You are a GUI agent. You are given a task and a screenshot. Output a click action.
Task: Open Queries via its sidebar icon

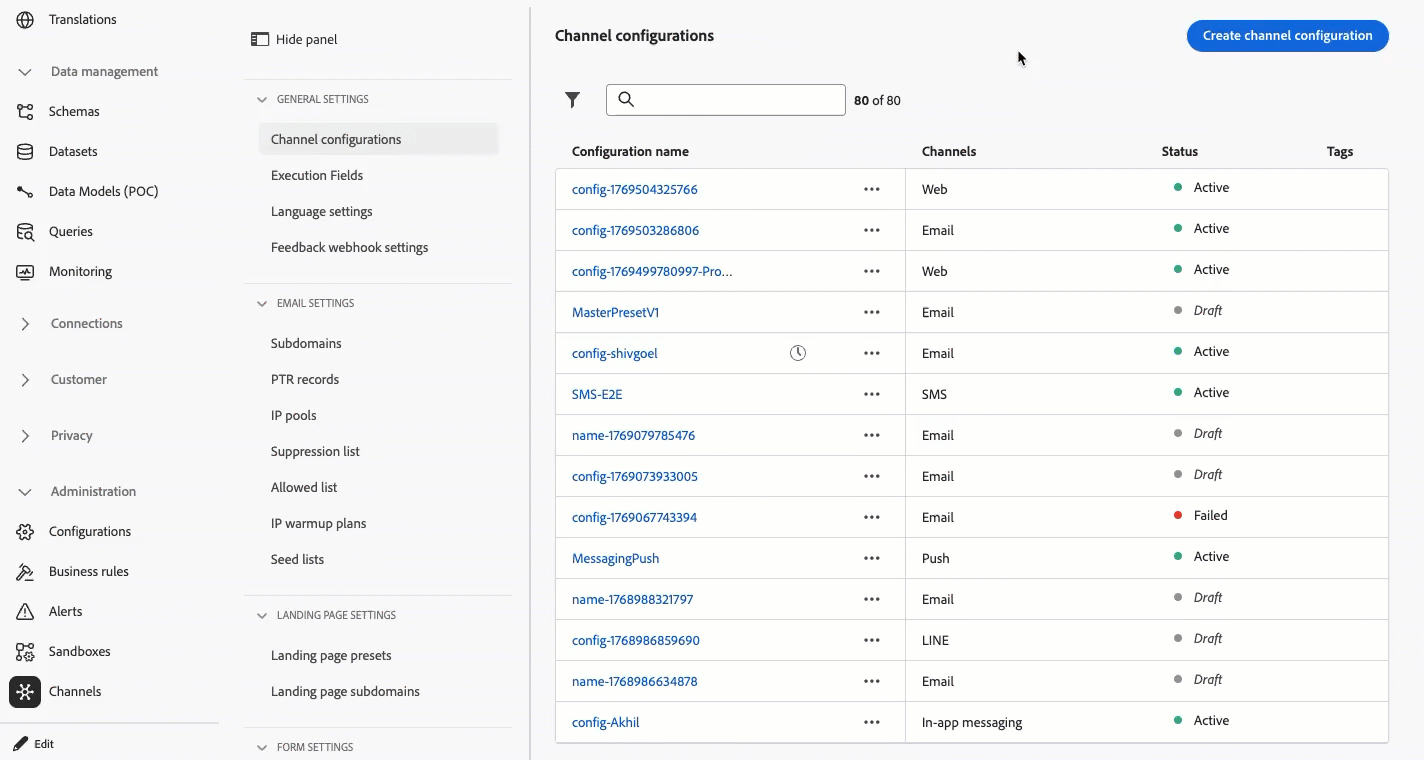click(25, 232)
